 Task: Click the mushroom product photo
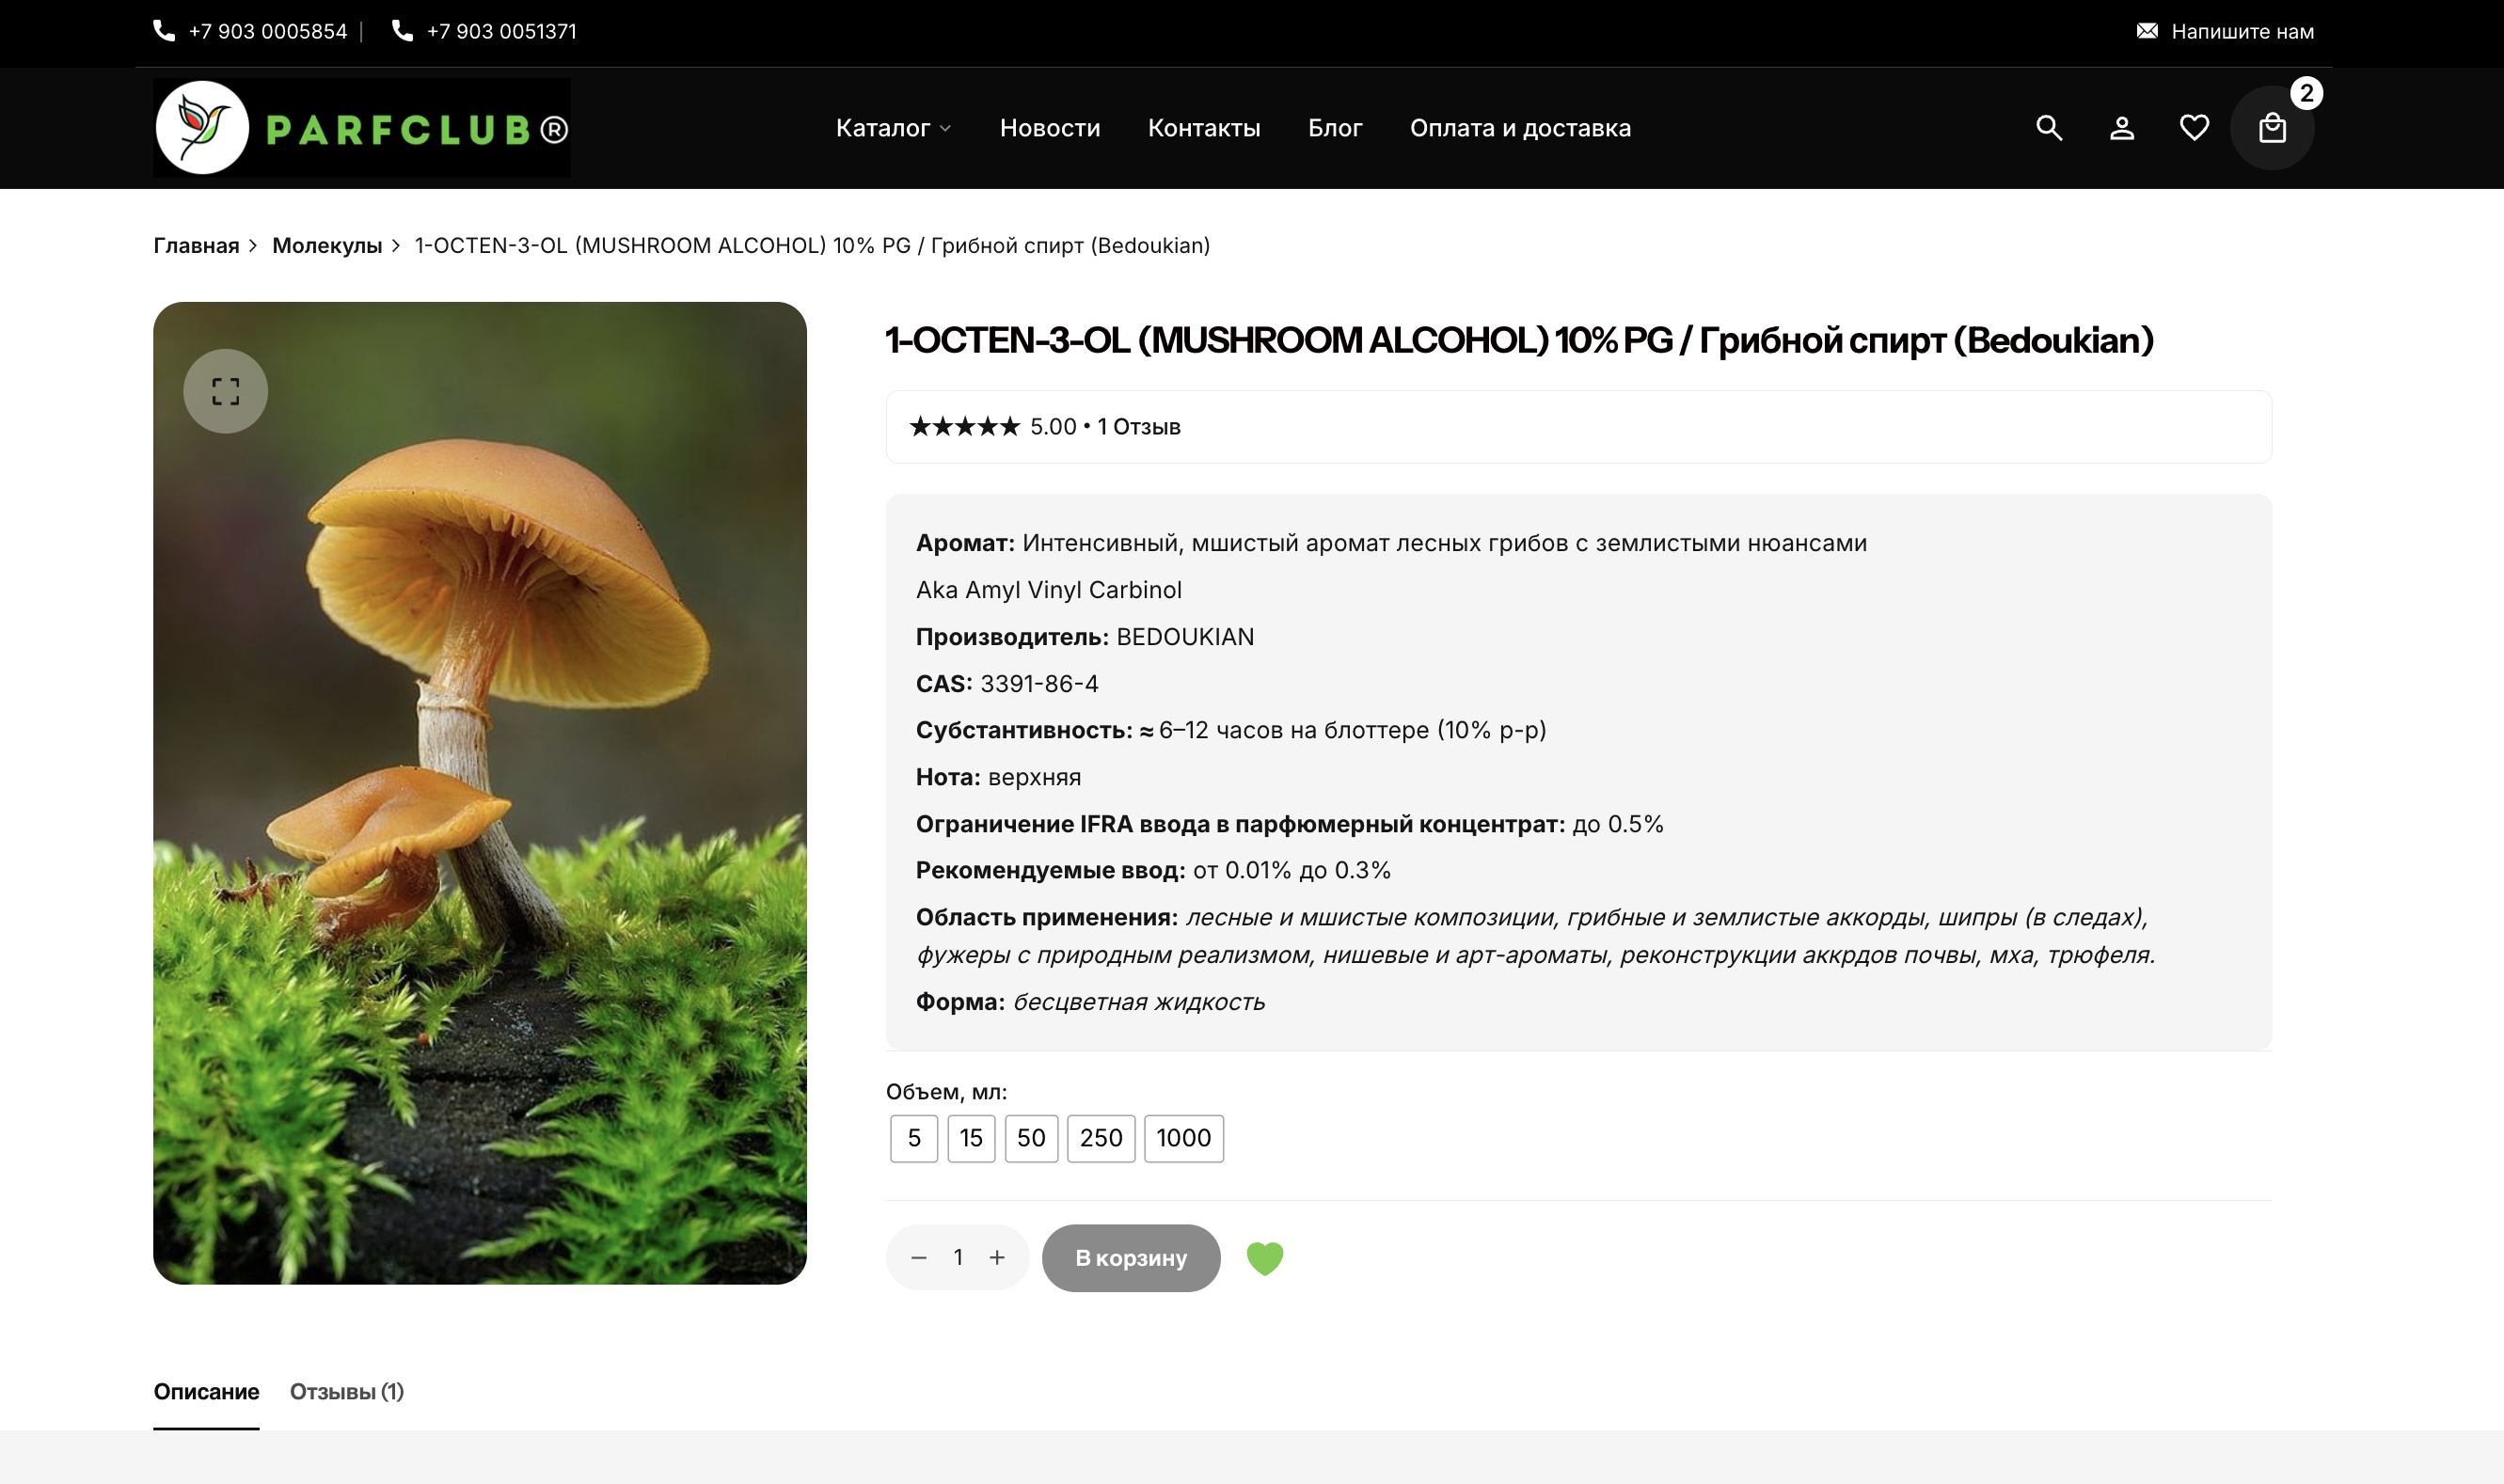click(x=479, y=790)
